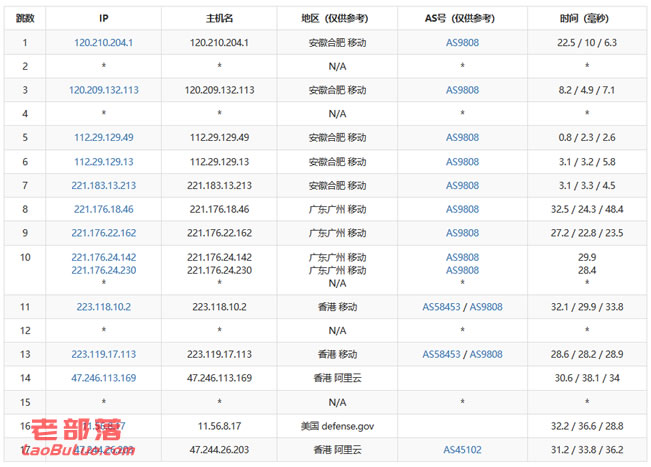Click the 安徽合肥 移动 region in hop 1
The height and width of the screenshot is (467, 651).
[337, 42]
